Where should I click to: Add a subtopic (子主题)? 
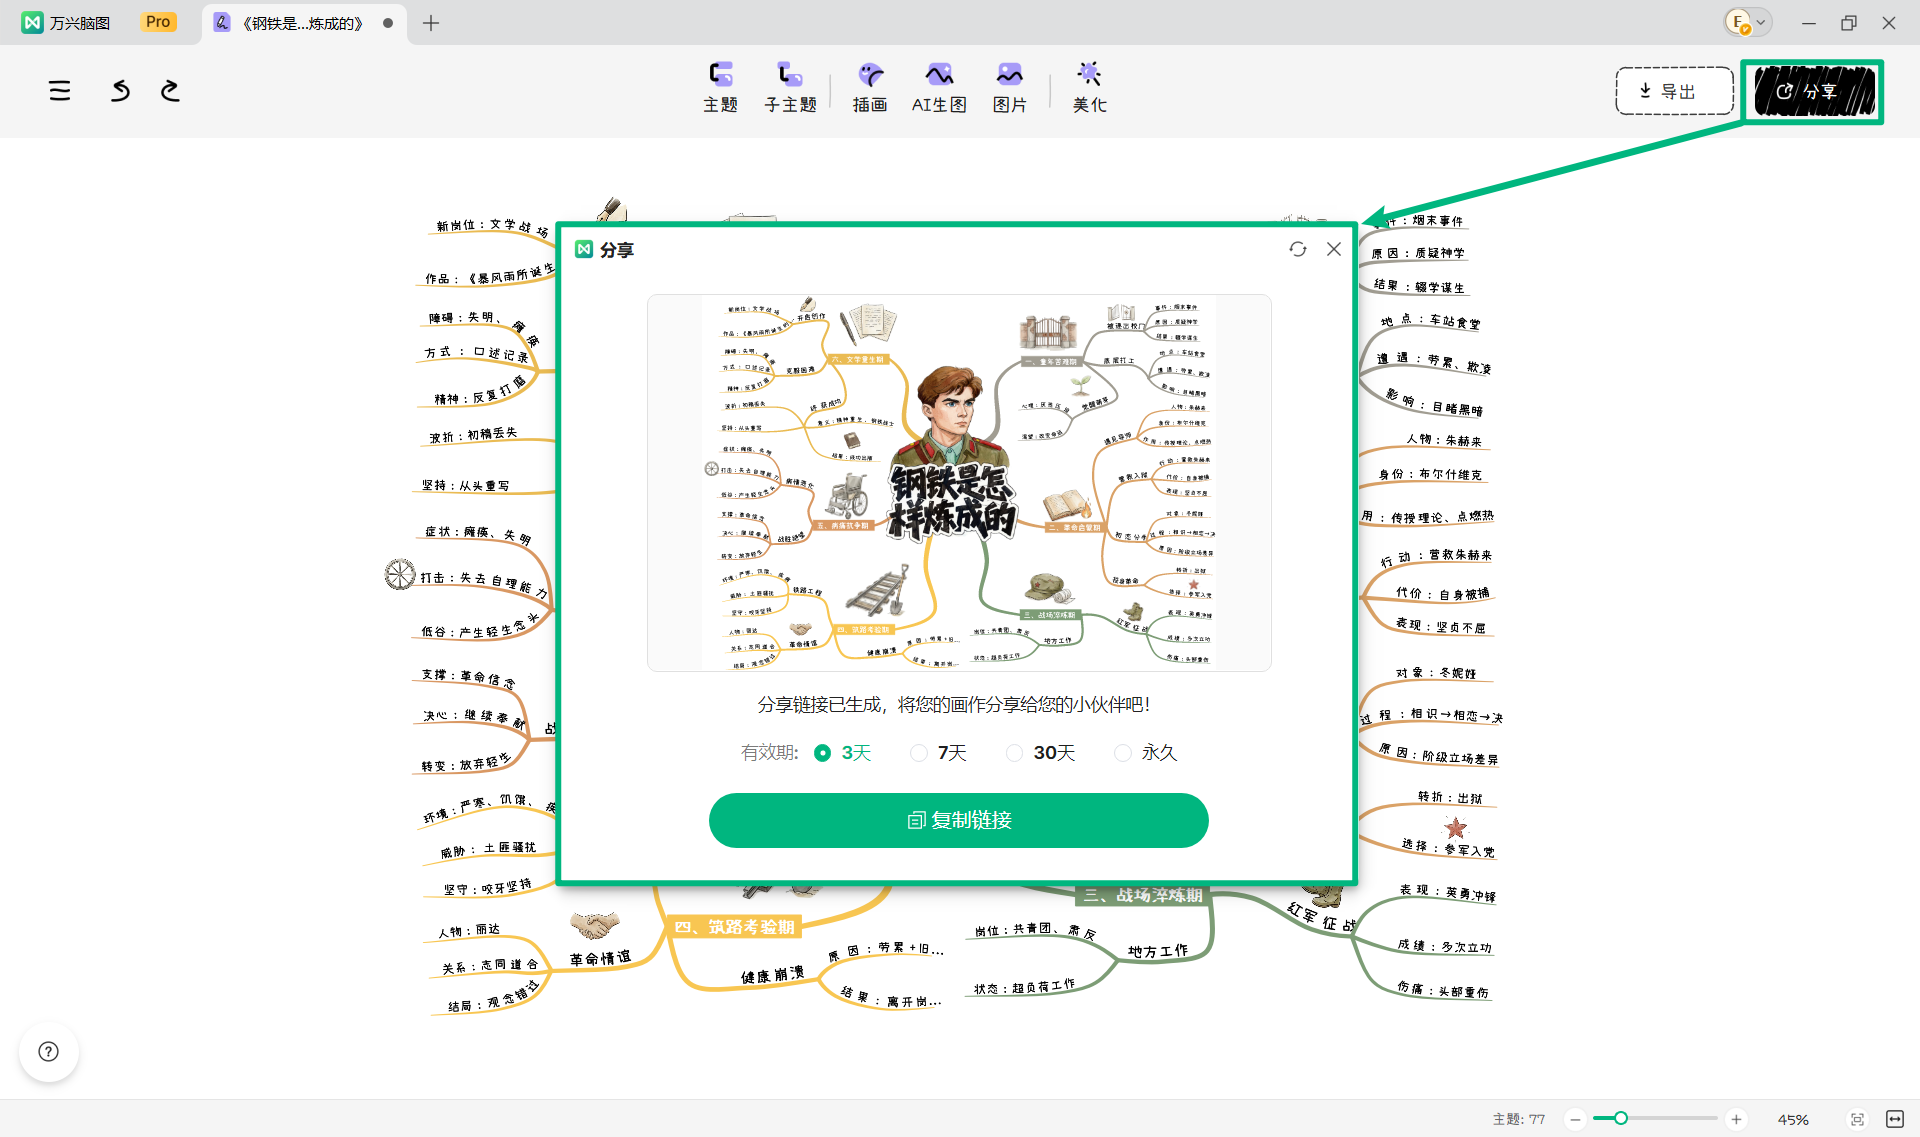[790, 88]
